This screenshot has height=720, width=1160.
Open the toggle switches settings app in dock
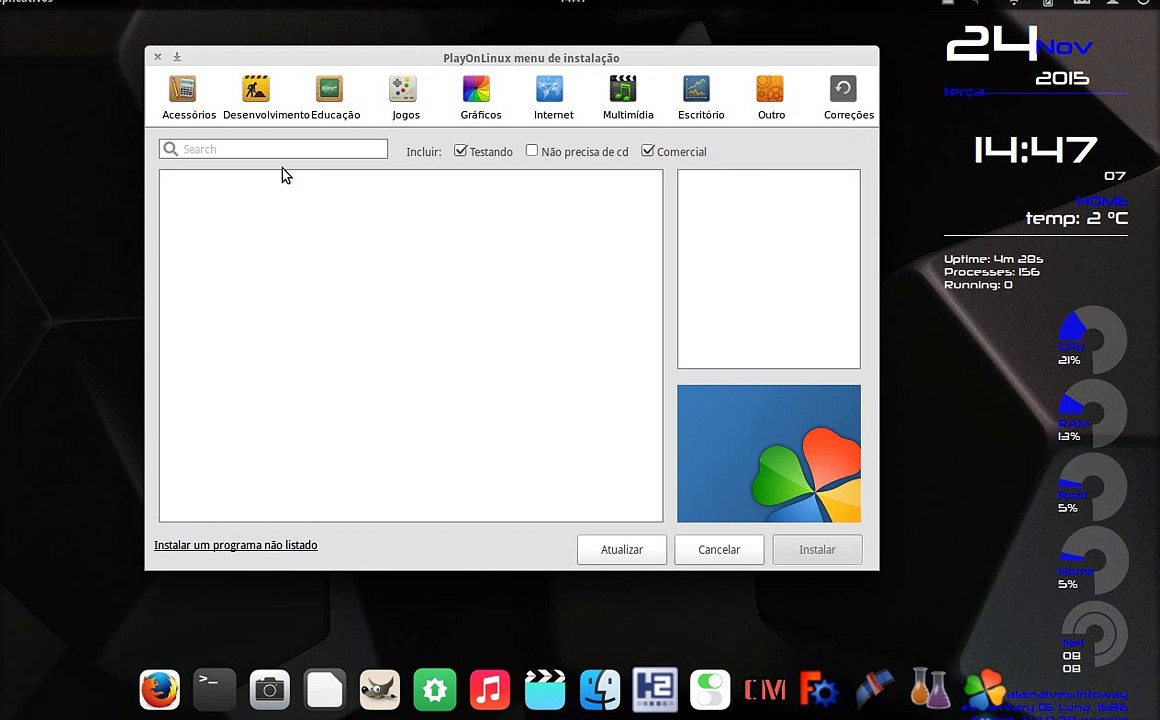710,690
